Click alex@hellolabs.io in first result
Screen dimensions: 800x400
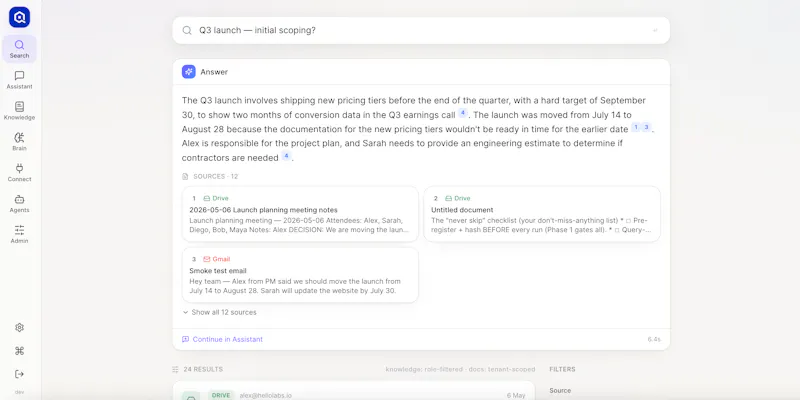point(265,395)
